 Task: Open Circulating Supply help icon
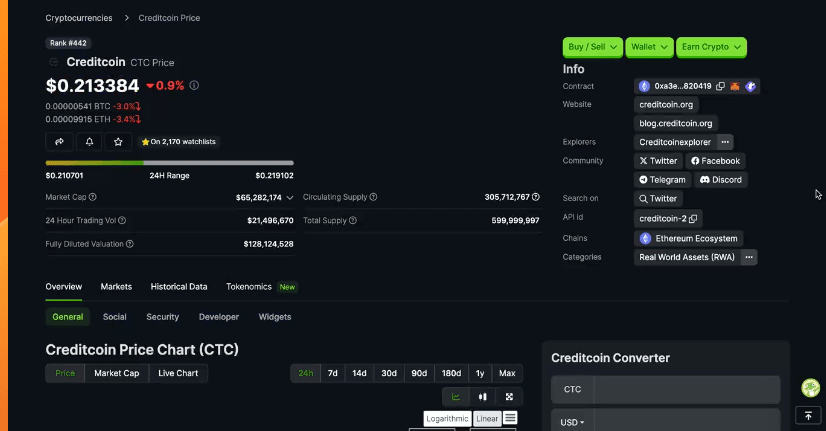tap(373, 197)
